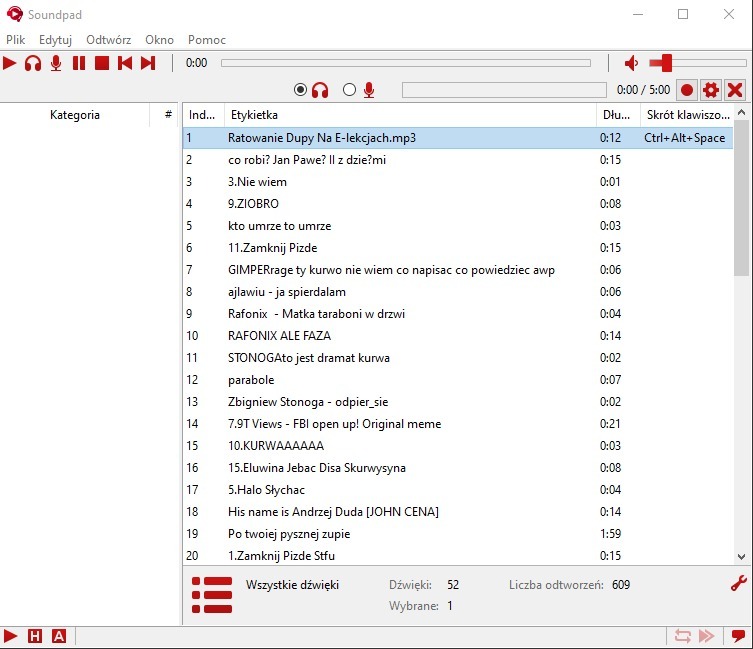Start recording with the red circle button
Image resolution: width=753 pixels, height=649 pixels.
[687, 90]
